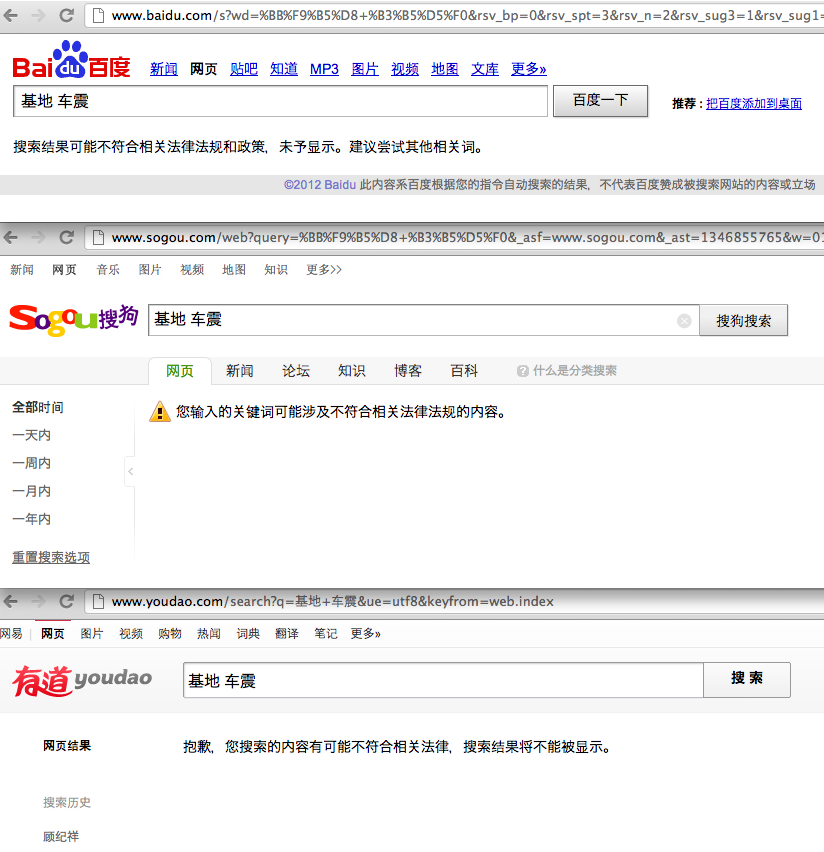Click 网易 link in Youdao top bar
The height and width of the screenshot is (852, 824).
tap(11, 634)
